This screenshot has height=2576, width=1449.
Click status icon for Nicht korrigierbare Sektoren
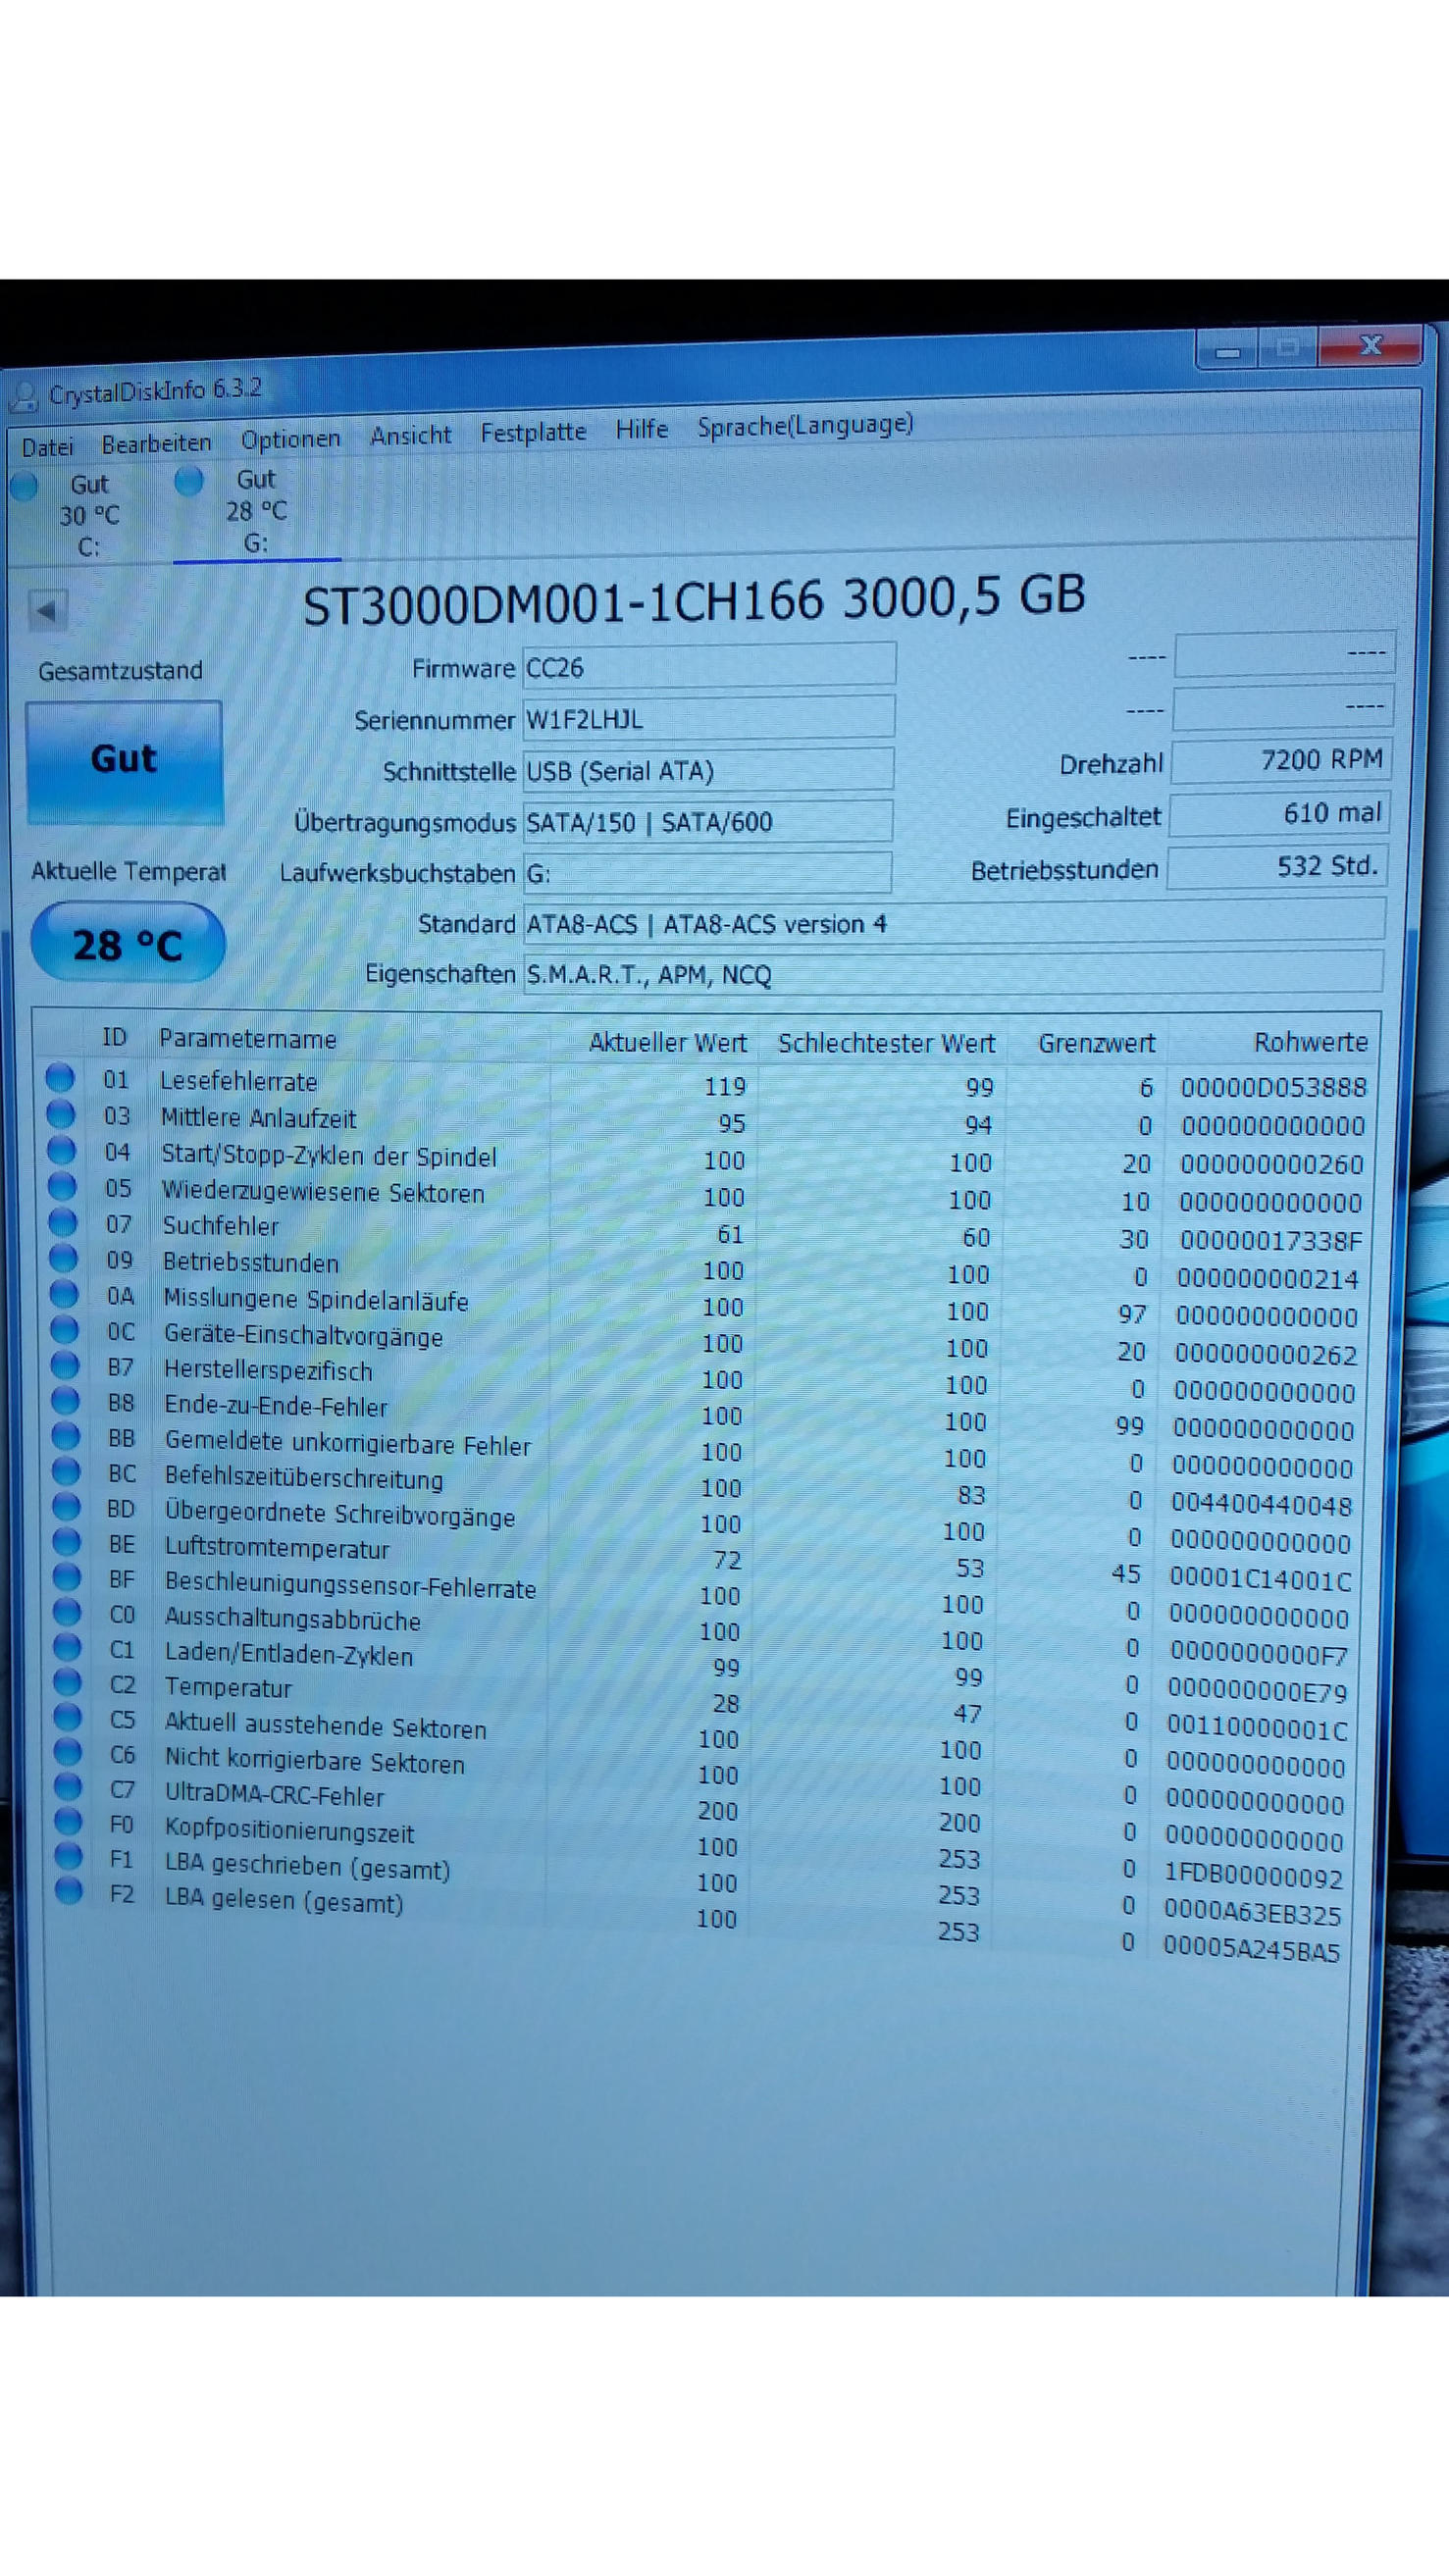point(68,1752)
